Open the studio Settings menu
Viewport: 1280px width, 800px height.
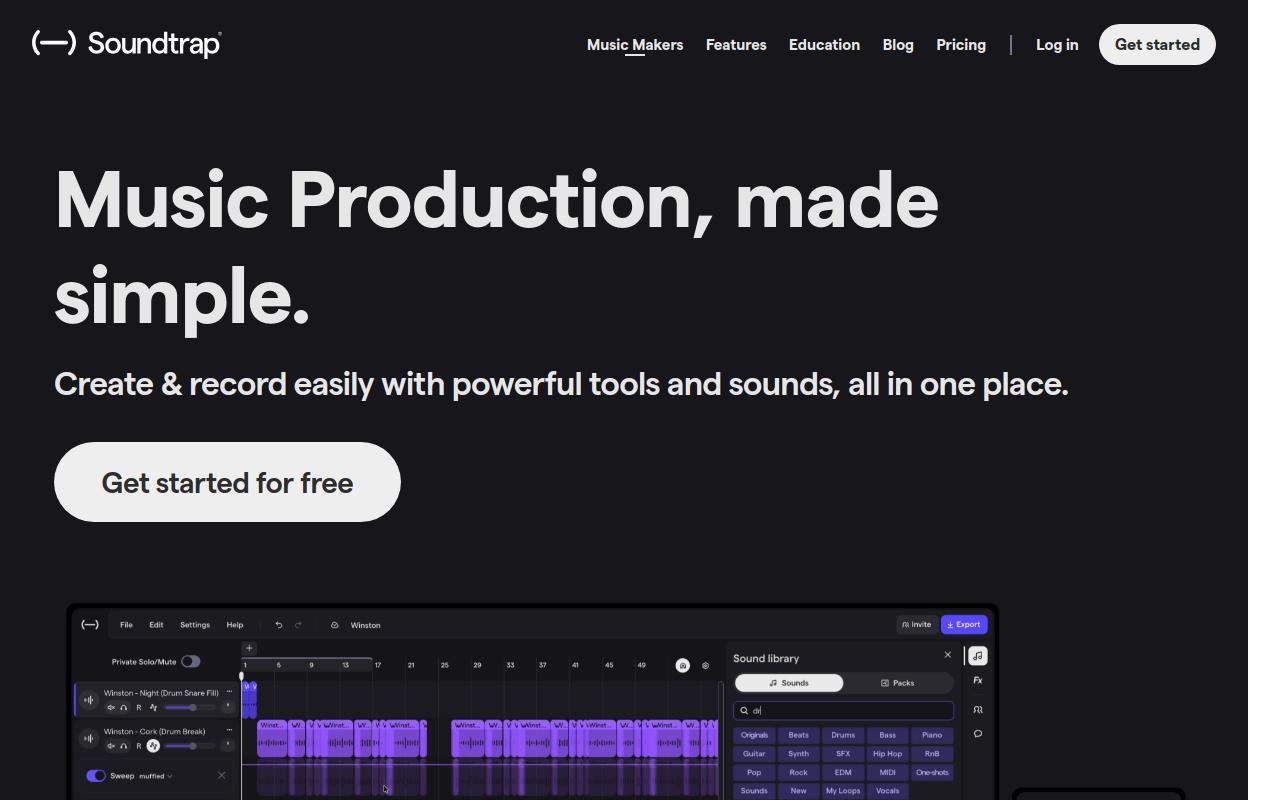[x=195, y=625]
